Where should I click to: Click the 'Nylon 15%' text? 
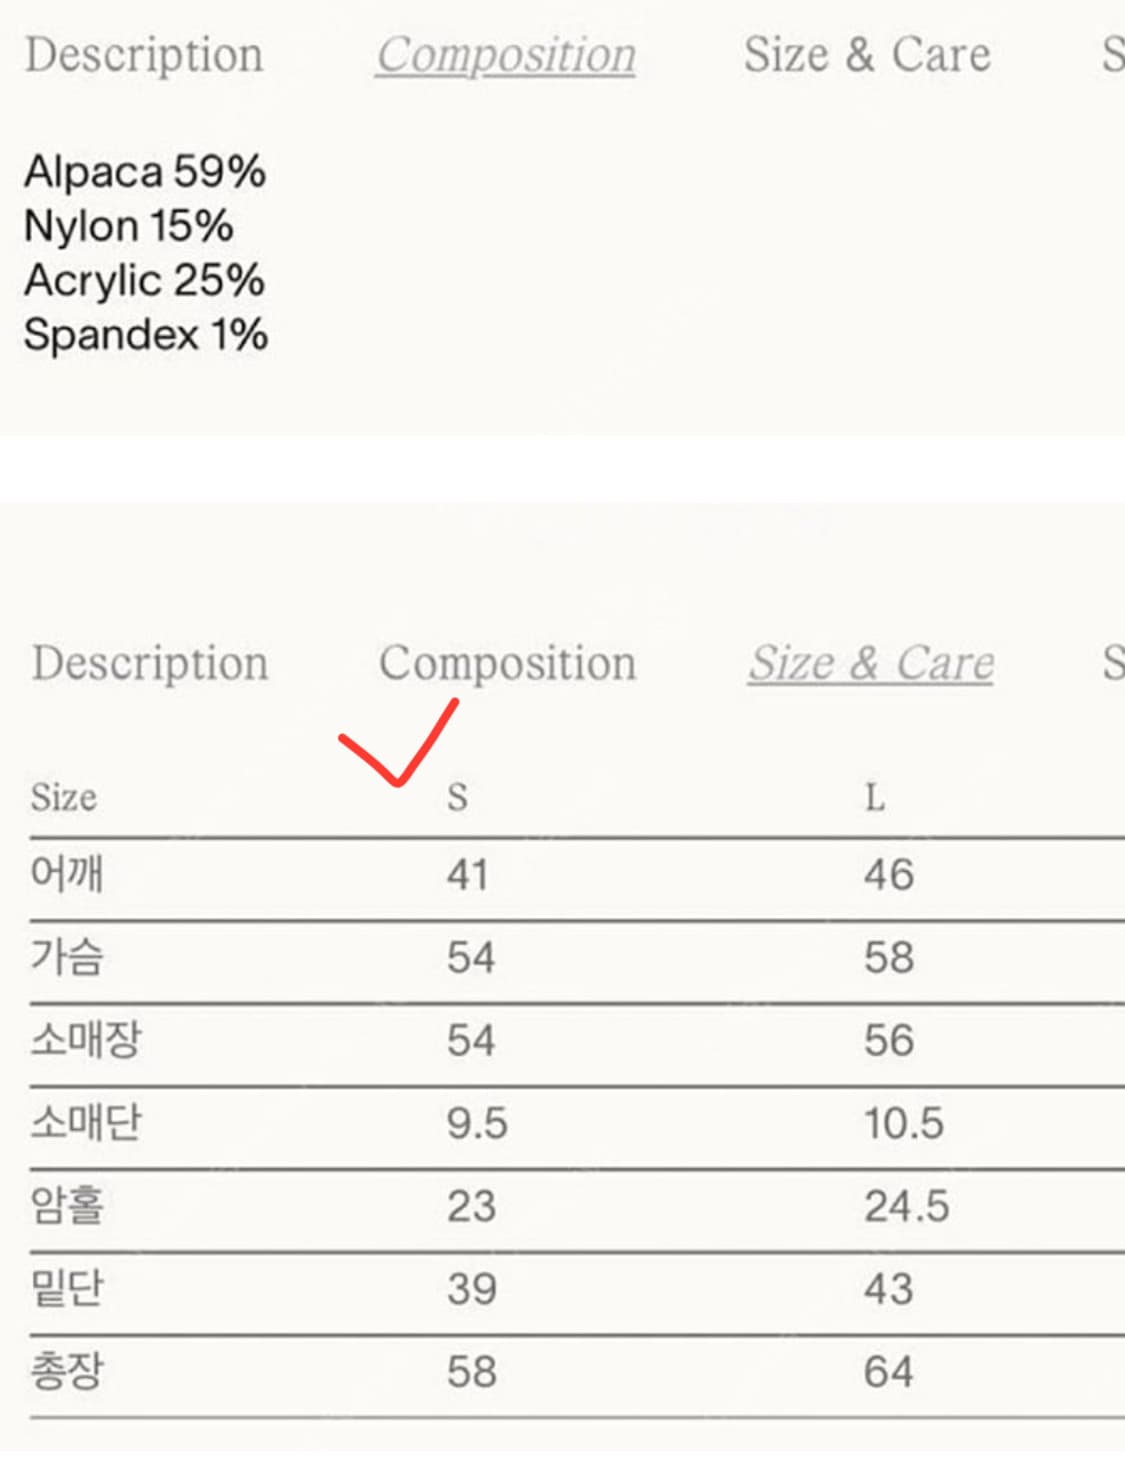tap(130, 226)
